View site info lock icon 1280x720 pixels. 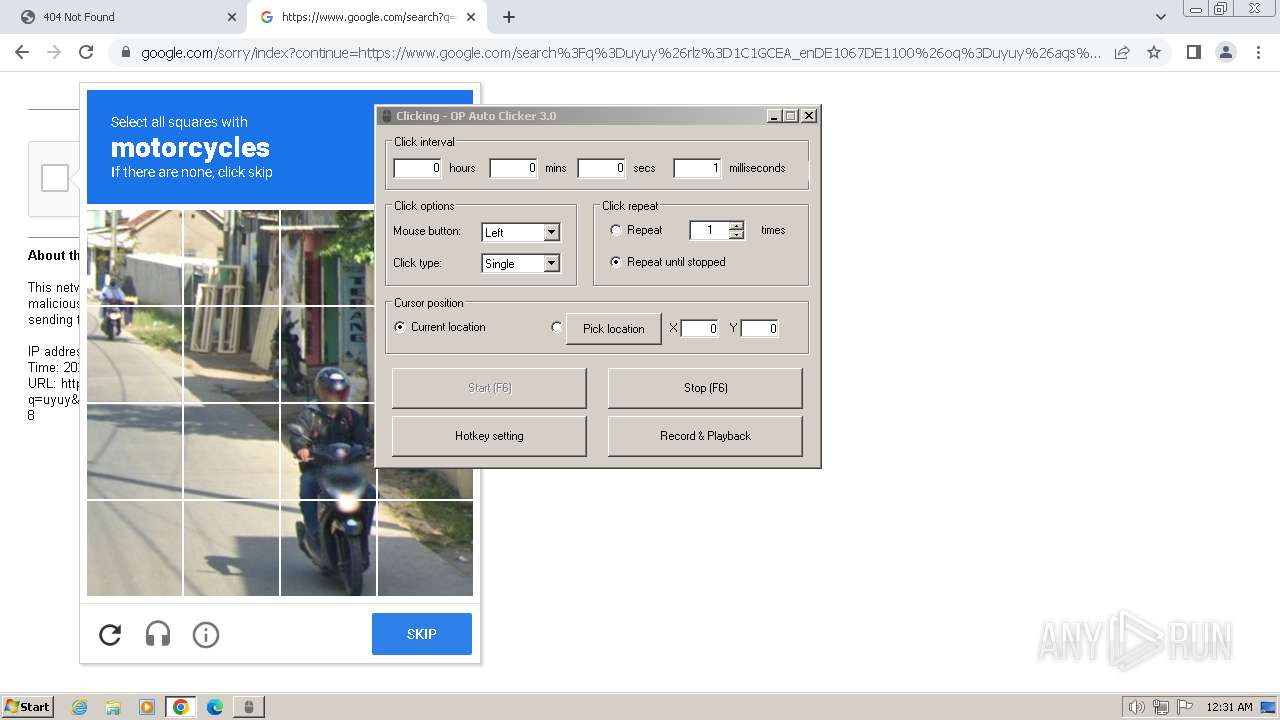click(126, 52)
